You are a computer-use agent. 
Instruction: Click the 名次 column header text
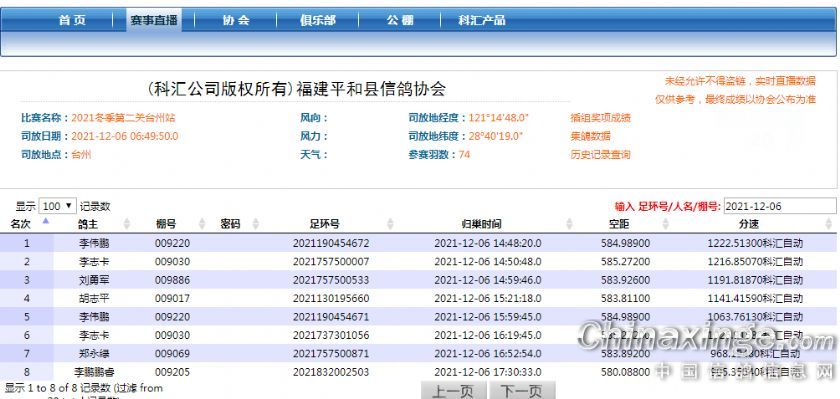coord(20,224)
